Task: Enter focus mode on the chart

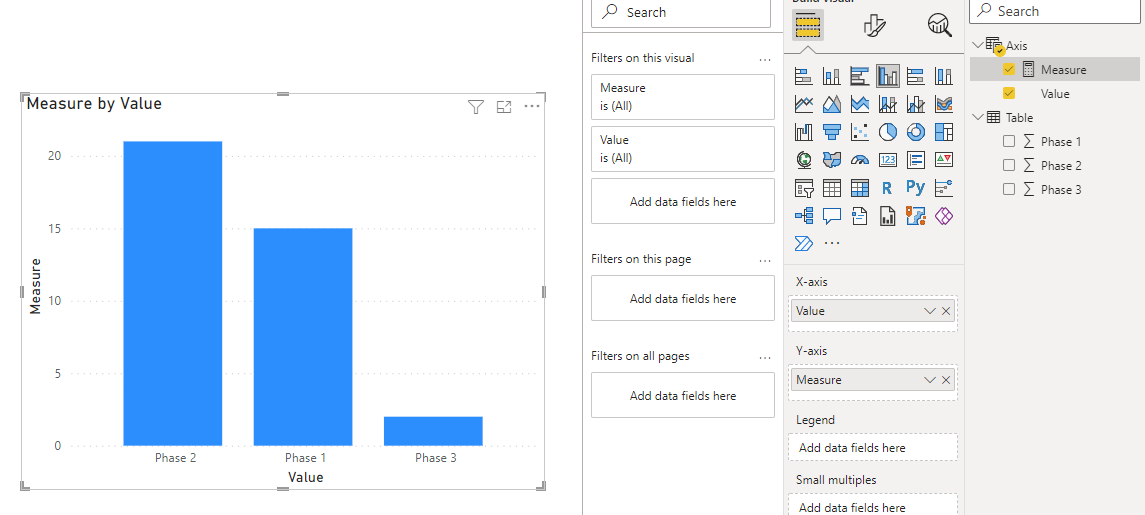Action: click(x=504, y=108)
